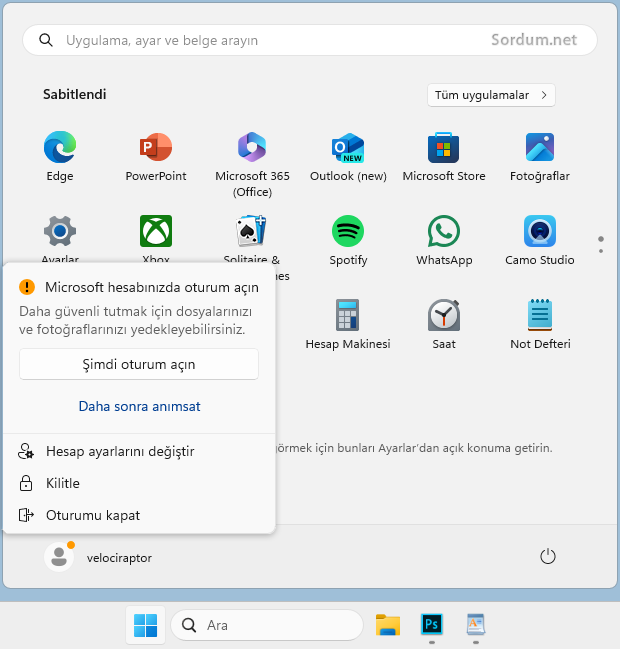Go to next pinned apps page dots
620x649 pixels.
[x=601, y=245]
